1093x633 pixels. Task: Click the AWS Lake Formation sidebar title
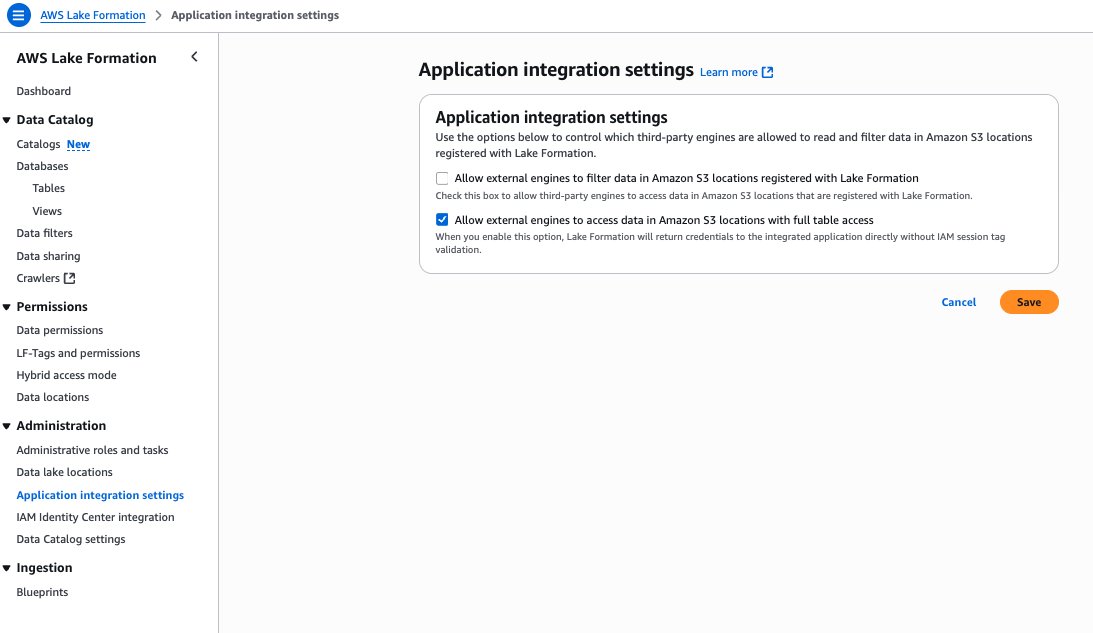(x=86, y=58)
